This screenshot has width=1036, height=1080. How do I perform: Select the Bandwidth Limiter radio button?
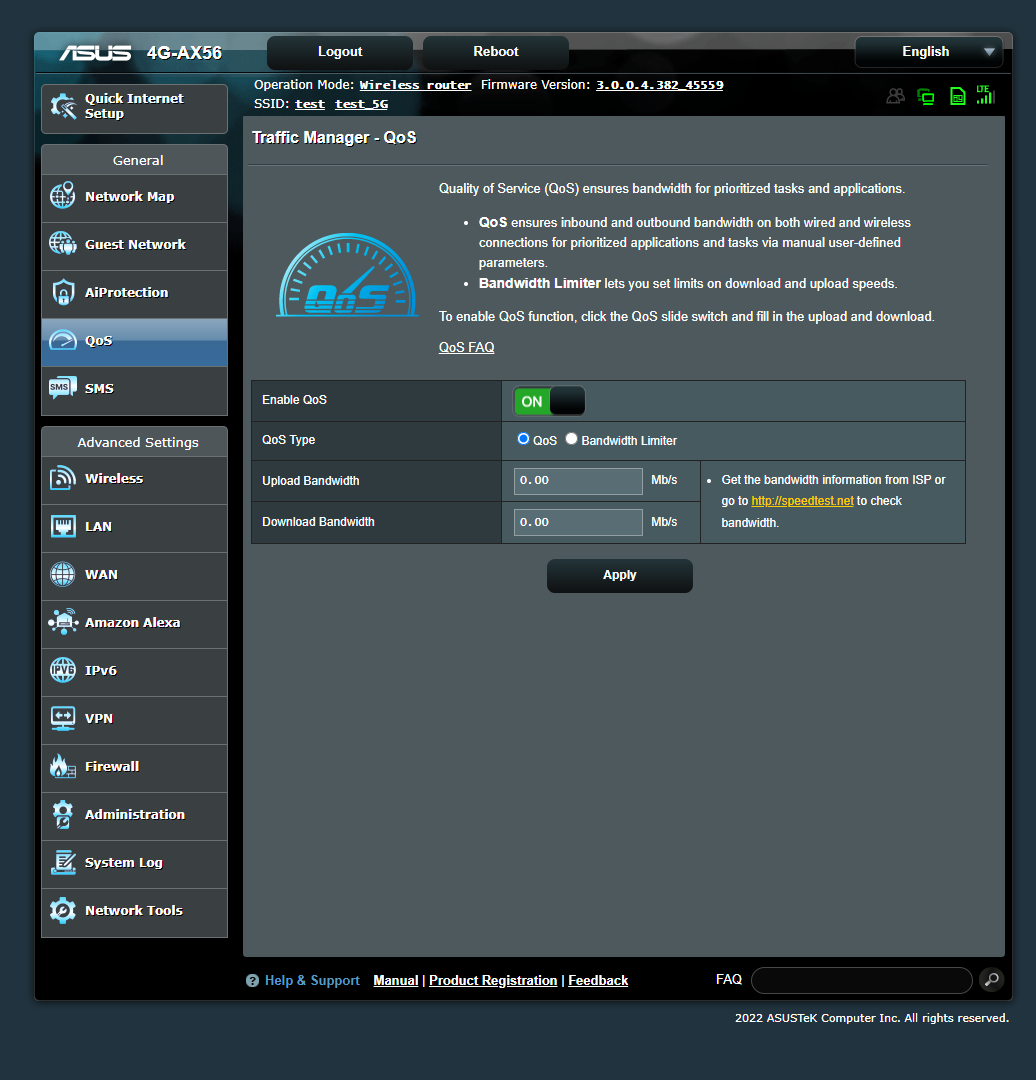pyautogui.click(x=571, y=439)
